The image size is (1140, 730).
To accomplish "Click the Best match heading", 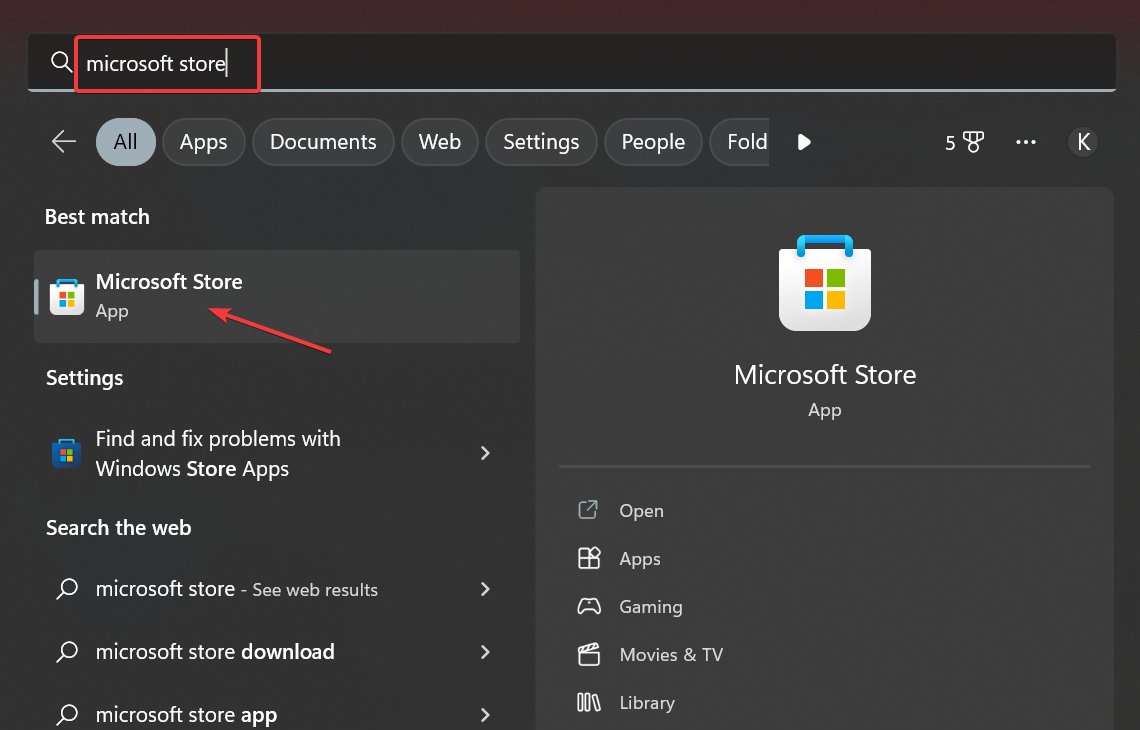I will pos(97,217).
